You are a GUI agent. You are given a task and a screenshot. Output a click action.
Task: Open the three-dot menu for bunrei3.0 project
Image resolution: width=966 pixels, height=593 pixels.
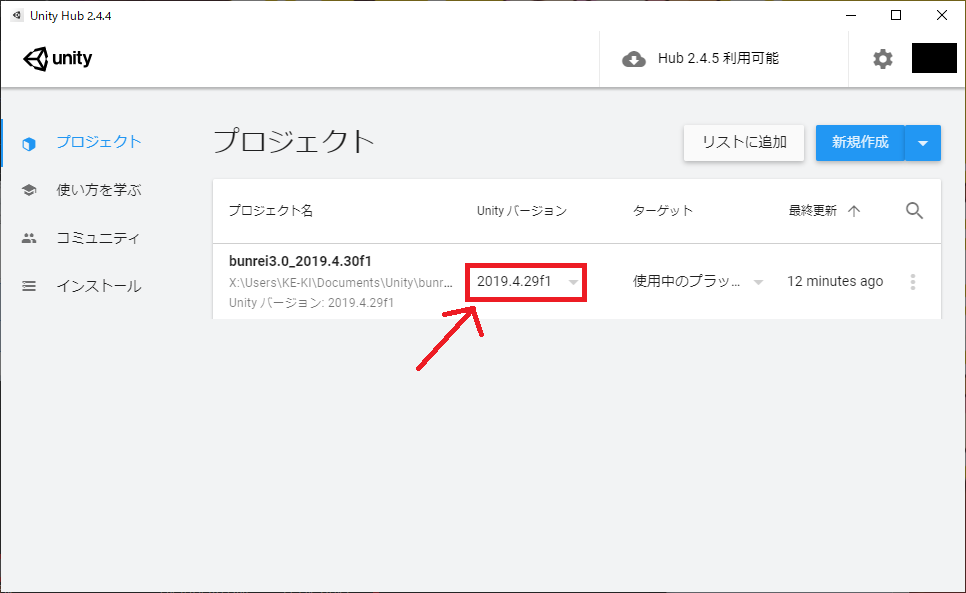[x=912, y=282]
